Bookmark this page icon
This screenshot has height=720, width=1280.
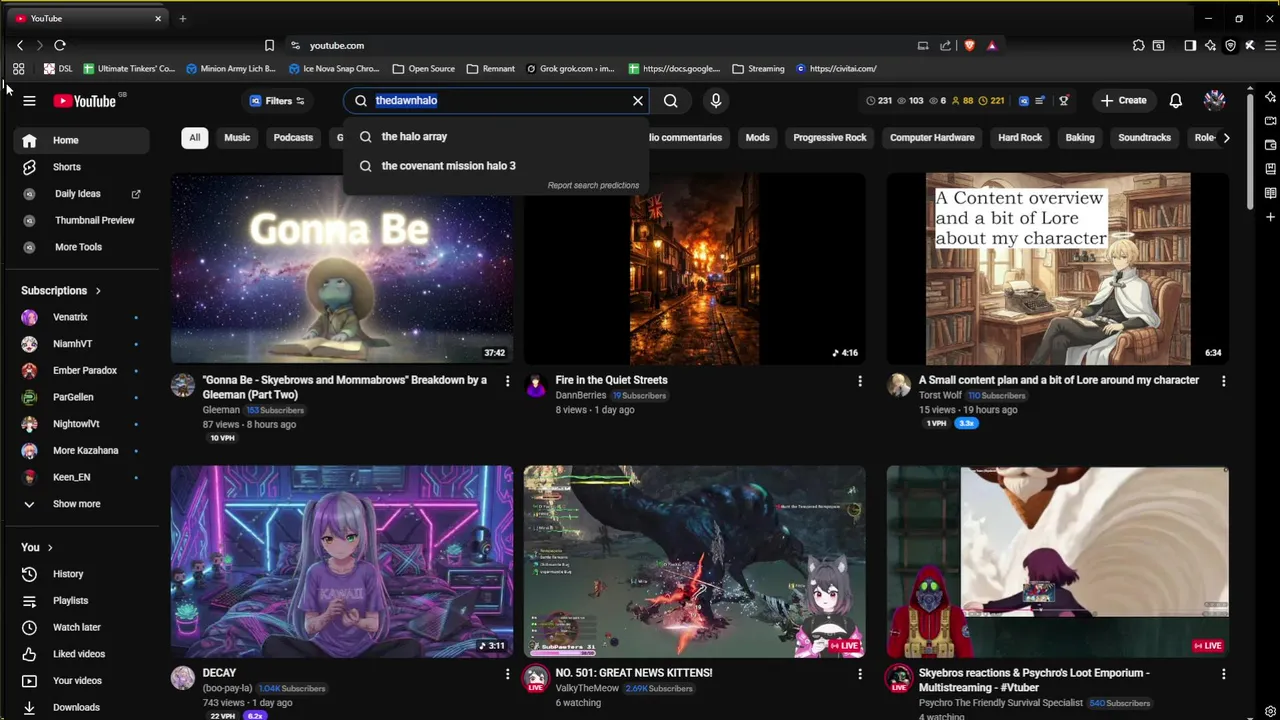[269, 45]
